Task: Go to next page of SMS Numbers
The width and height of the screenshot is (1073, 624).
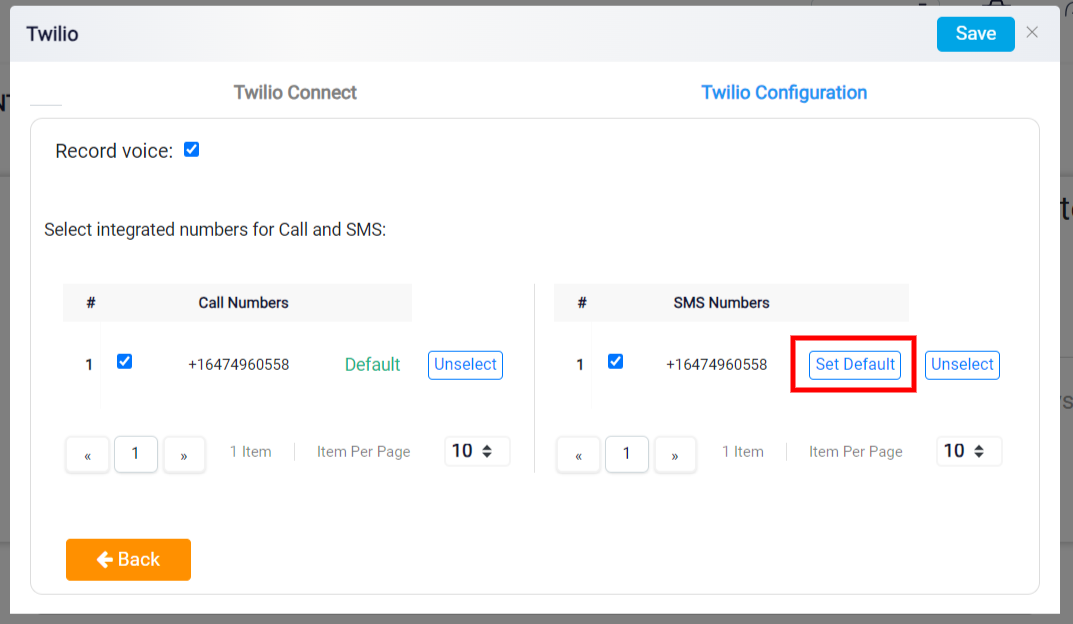Action: pos(675,454)
